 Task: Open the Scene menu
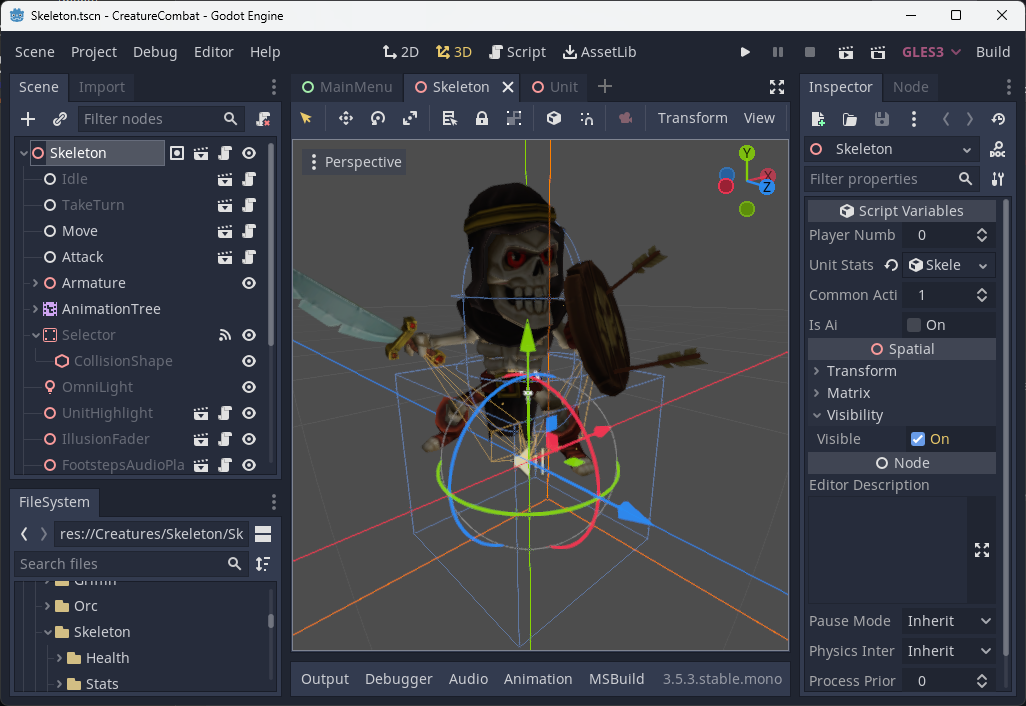pos(35,52)
